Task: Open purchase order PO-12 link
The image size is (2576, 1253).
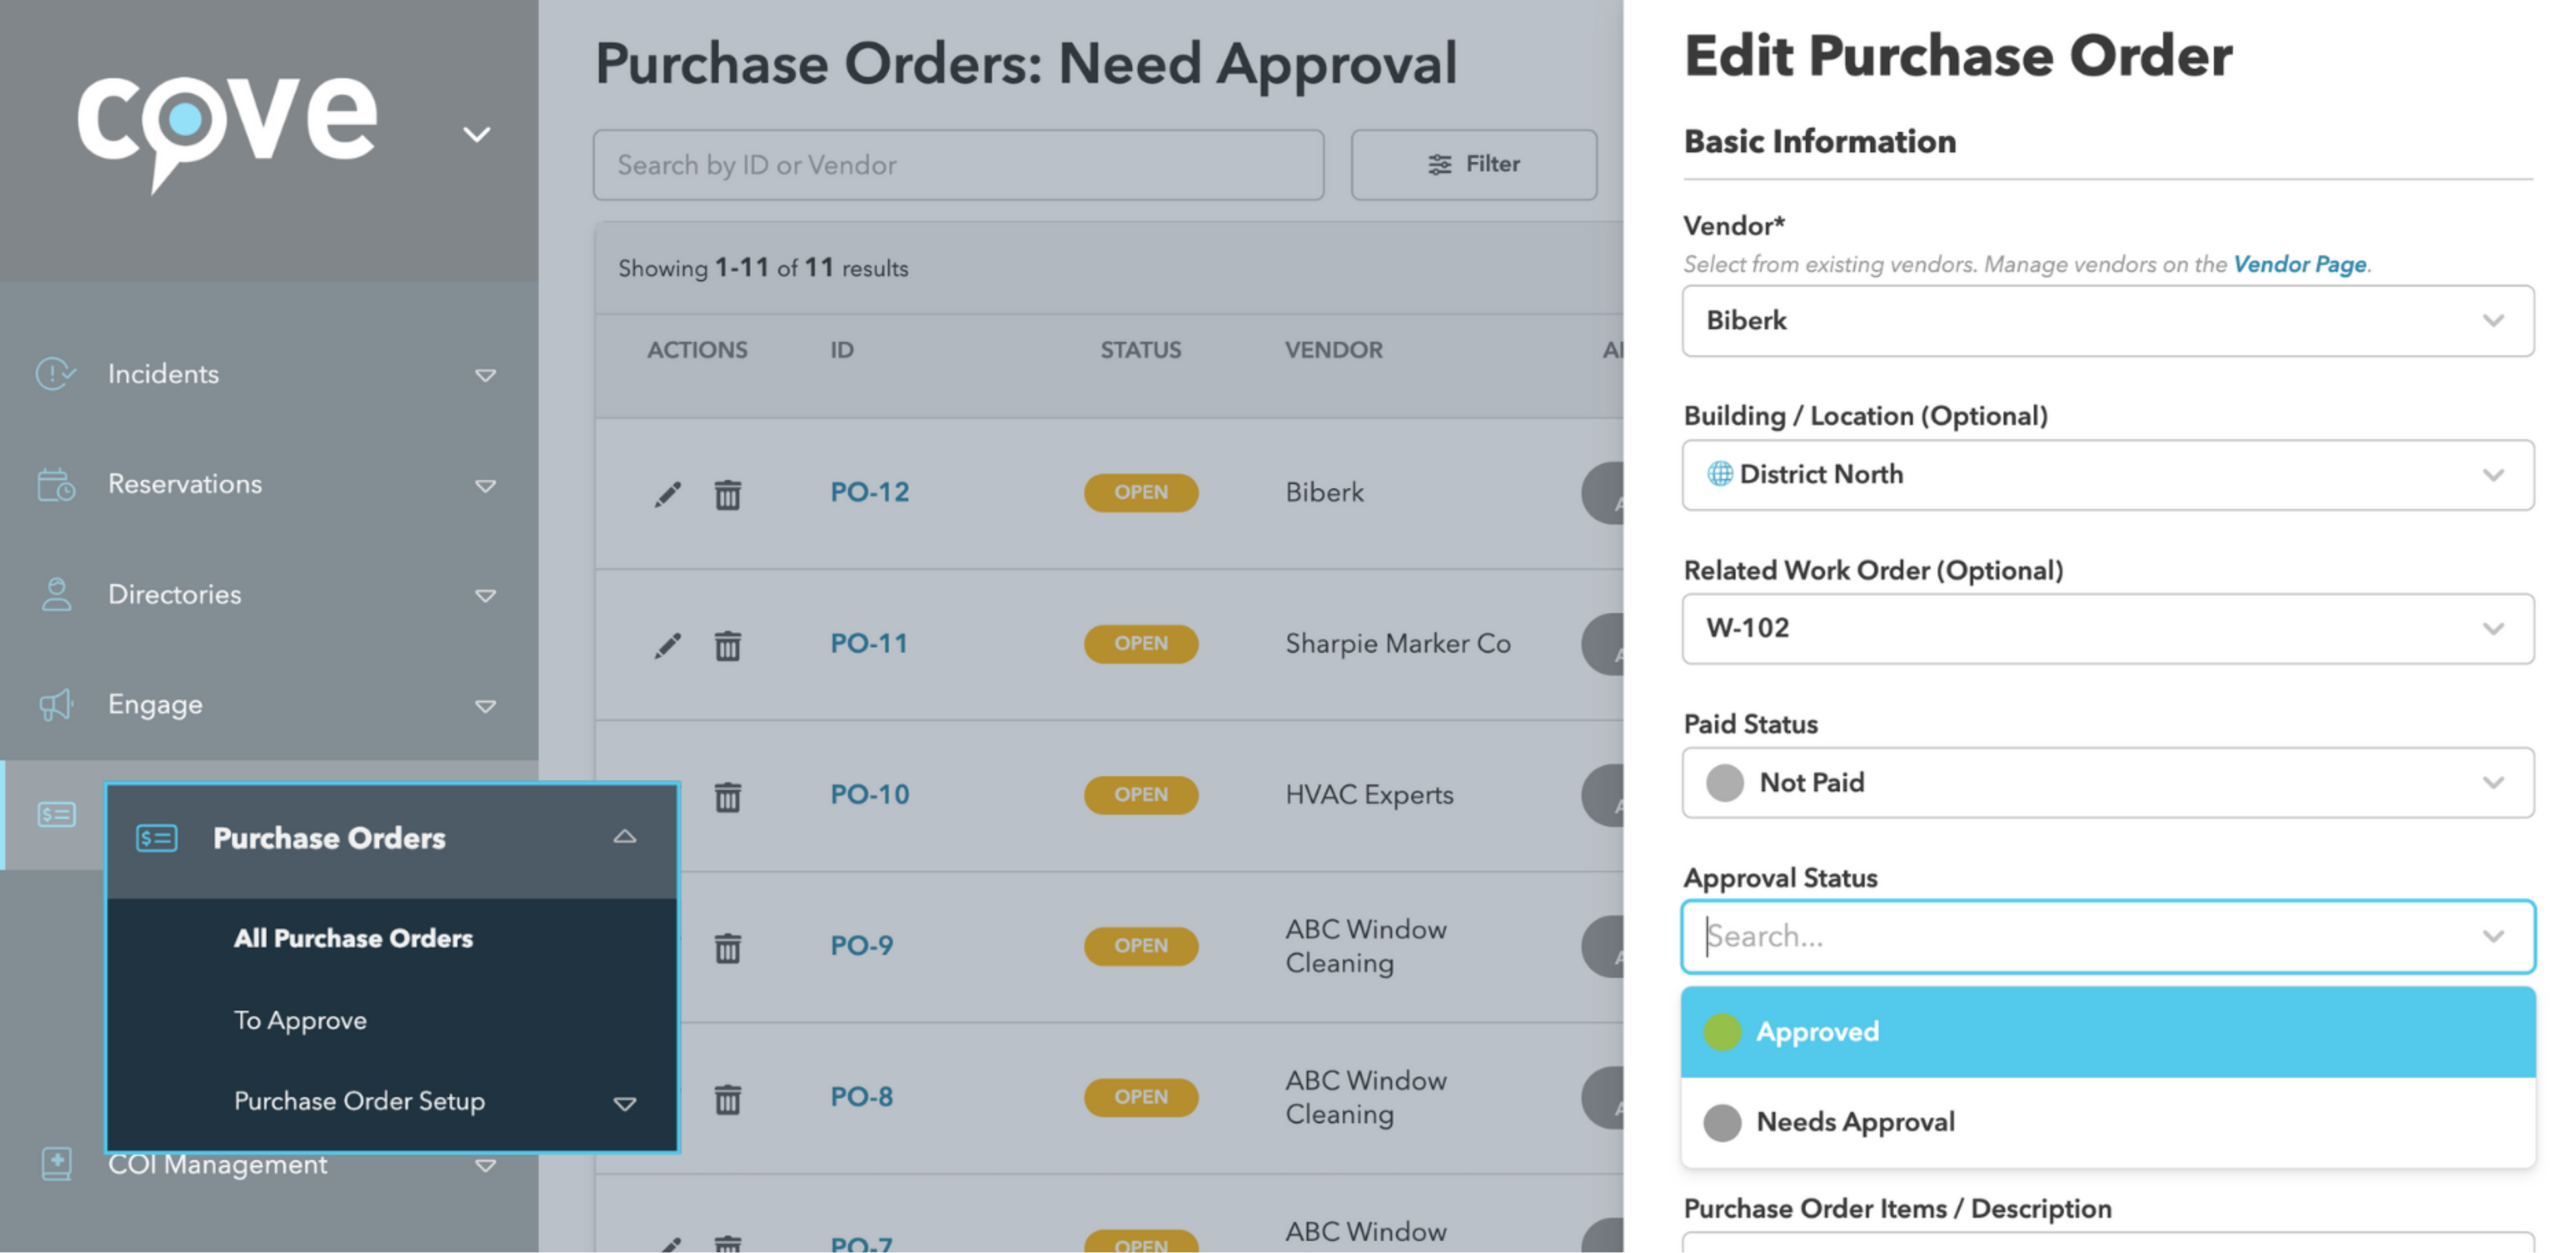Action: coord(870,492)
